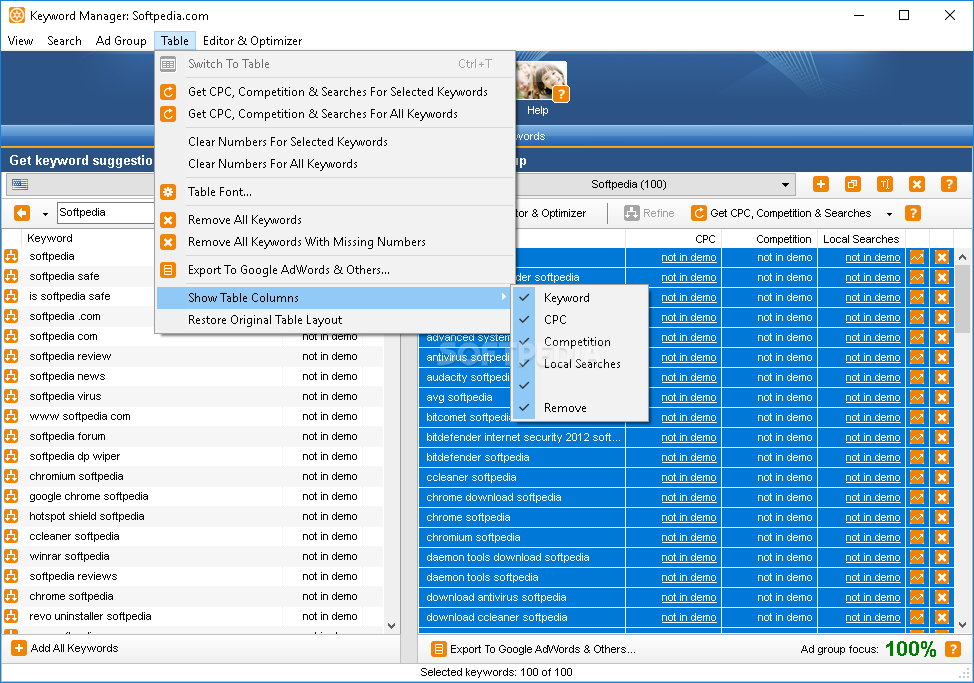This screenshot has height=683, width=974.
Task: Expand the Show Table Columns submenu
Action: tap(334, 297)
